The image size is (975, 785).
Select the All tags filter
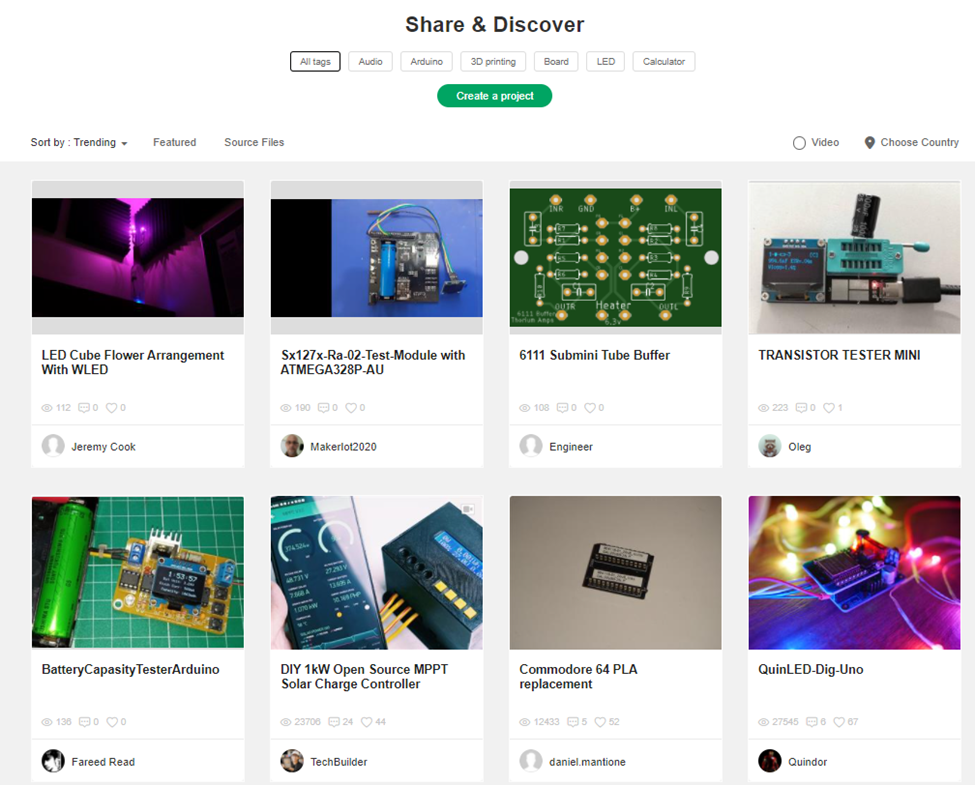tap(315, 62)
